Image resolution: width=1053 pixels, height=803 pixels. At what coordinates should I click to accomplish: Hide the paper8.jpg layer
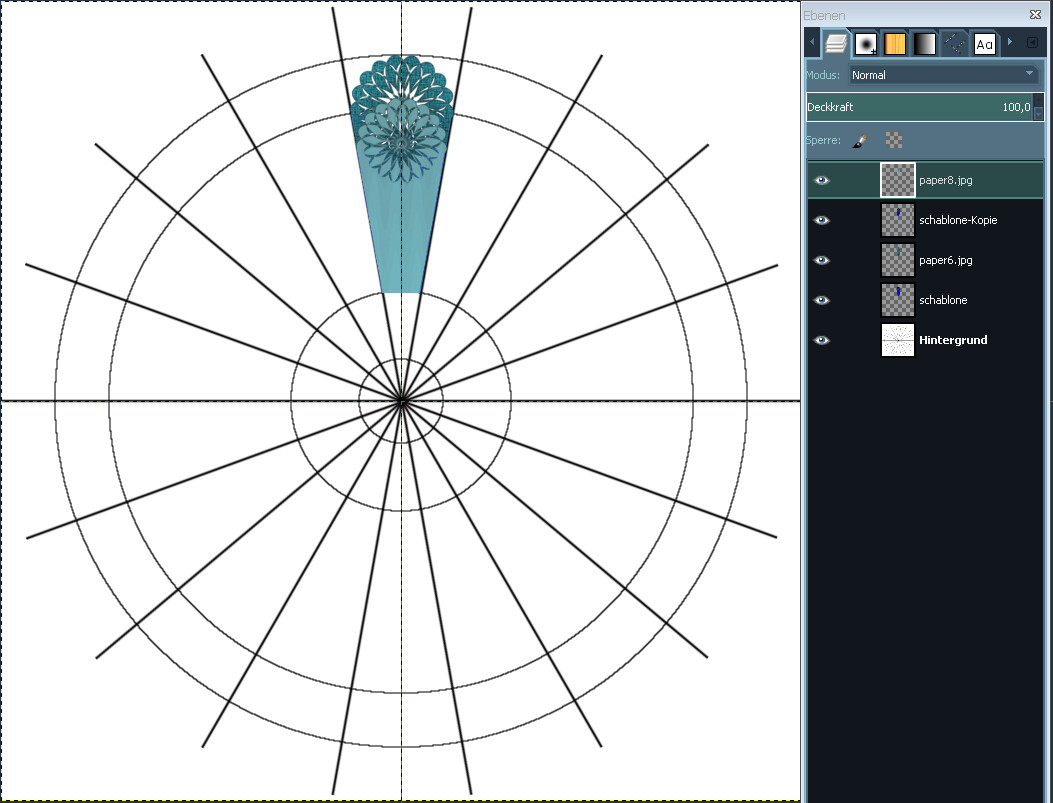[822, 180]
